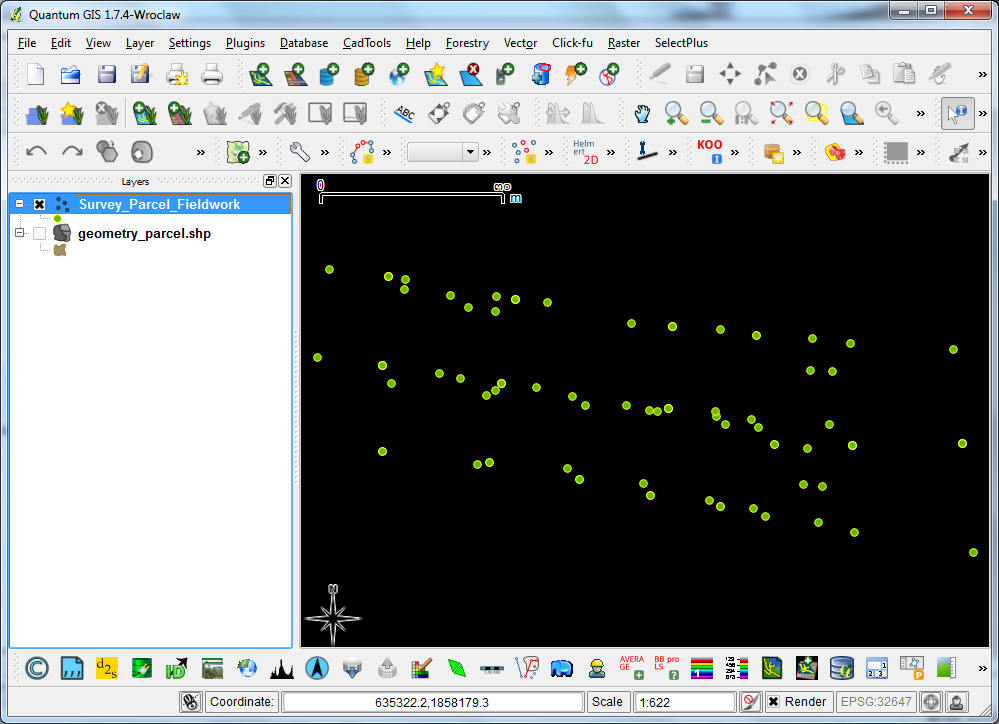Hide the Survey_Parcel_Fieldwork layer checkbox
Image resolution: width=999 pixels, height=724 pixels.
point(40,205)
